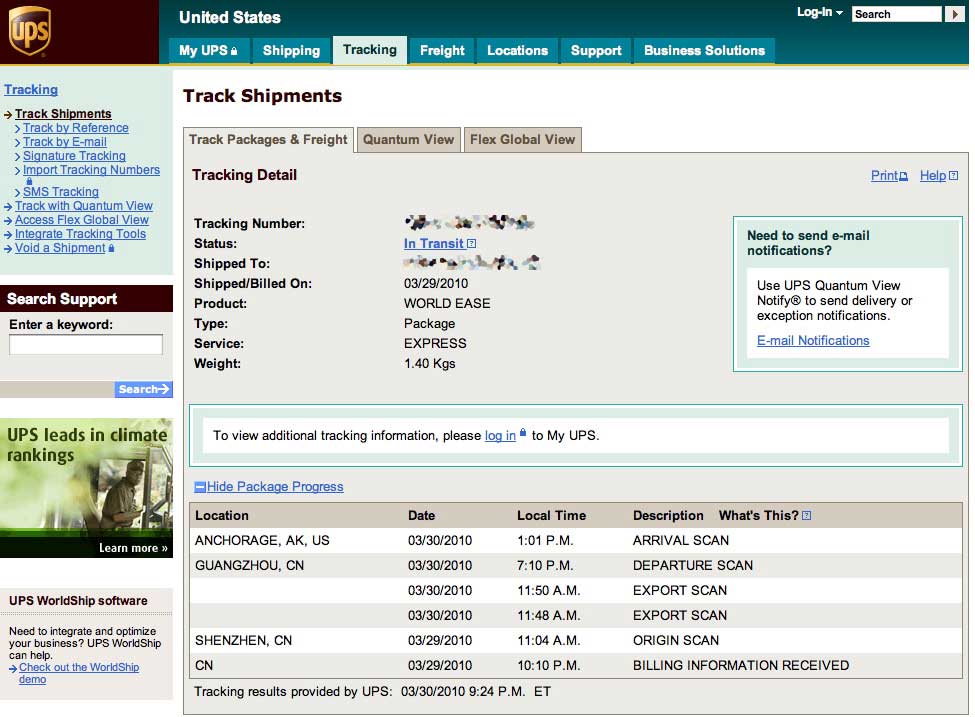Click the 11:48 A.M. local time cell
The height and width of the screenshot is (717, 975).
point(548,615)
